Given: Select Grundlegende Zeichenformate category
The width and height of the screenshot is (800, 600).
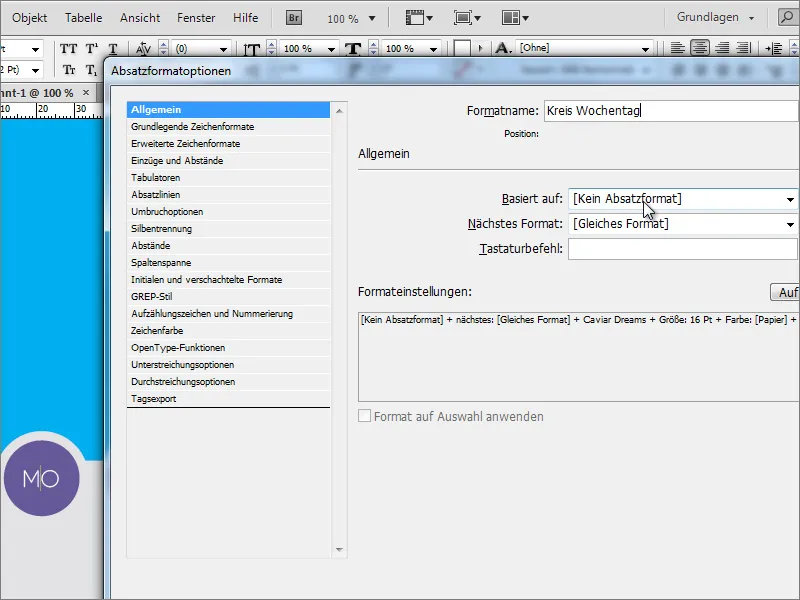Looking at the screenshot, I should tap(229, 127).
